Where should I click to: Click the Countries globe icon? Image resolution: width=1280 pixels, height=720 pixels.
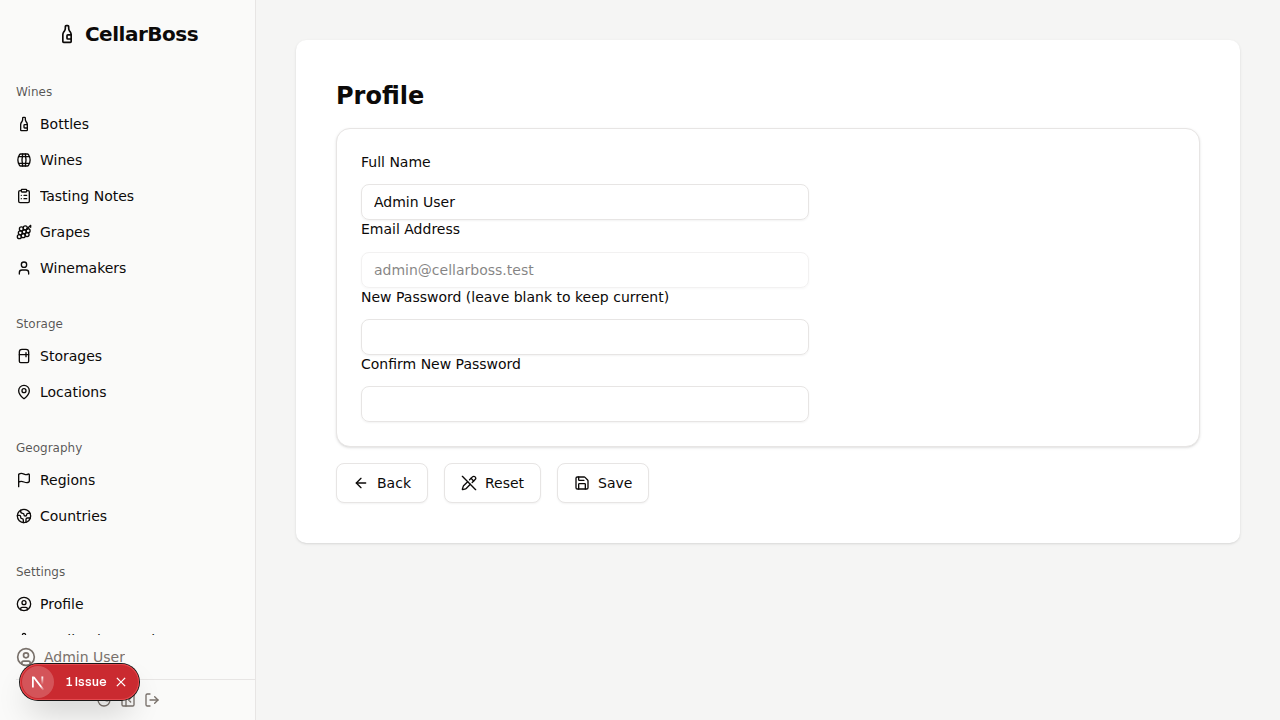point(24,516)
